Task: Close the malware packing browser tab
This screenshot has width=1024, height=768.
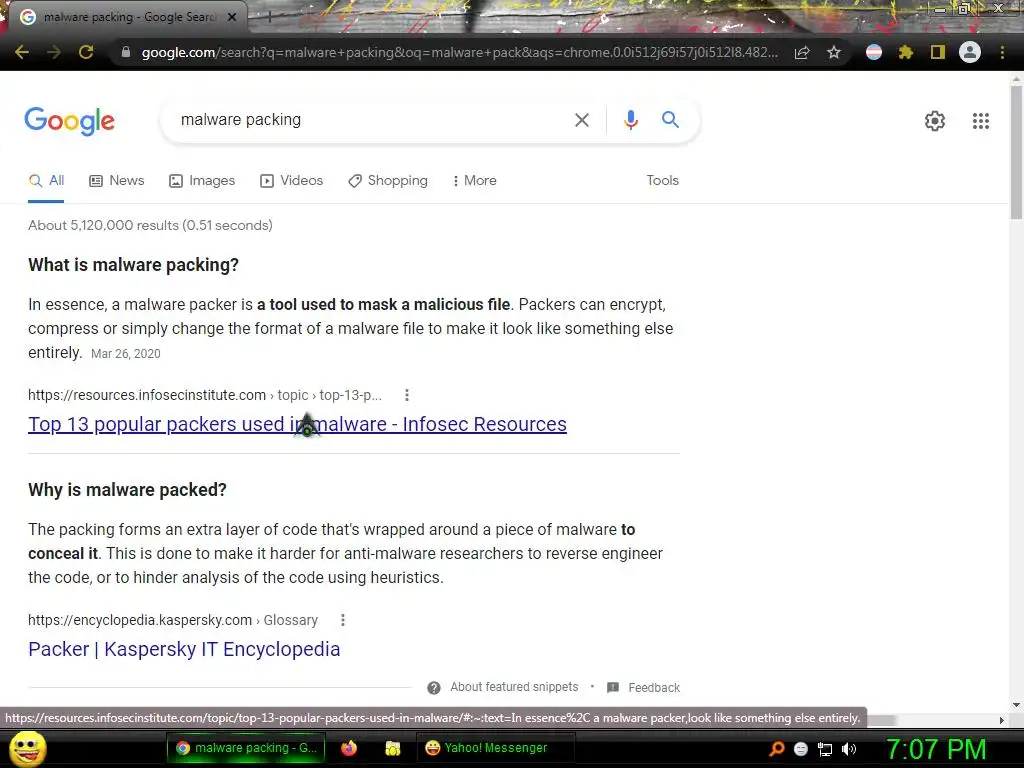Action: coord(232,18)
